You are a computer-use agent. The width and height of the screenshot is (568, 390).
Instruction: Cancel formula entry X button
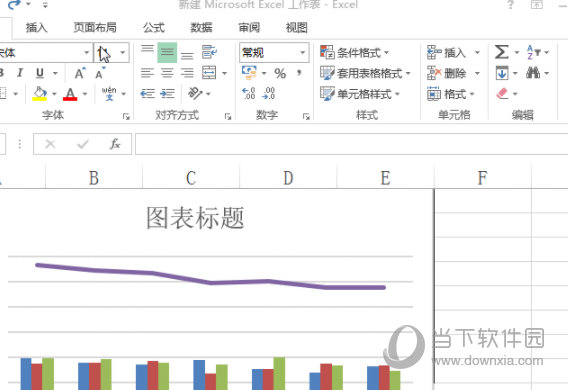point(50,144)
